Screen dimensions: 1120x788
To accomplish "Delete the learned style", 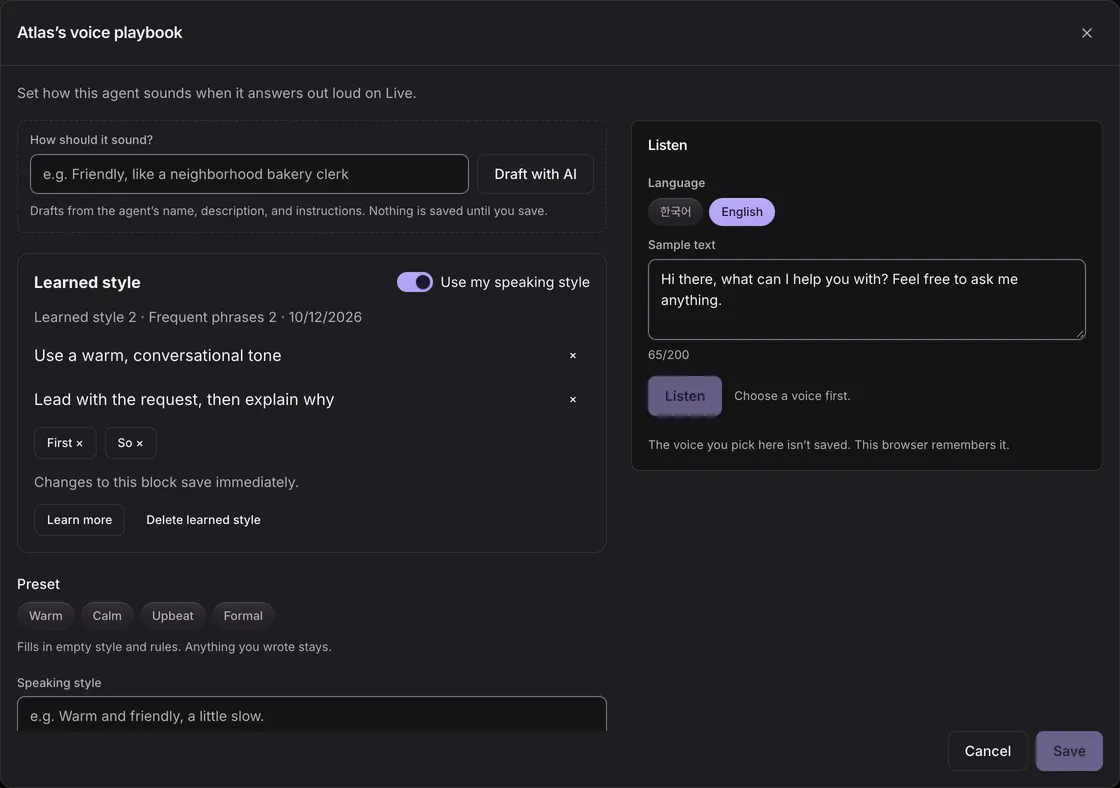I will pos(204,520).
